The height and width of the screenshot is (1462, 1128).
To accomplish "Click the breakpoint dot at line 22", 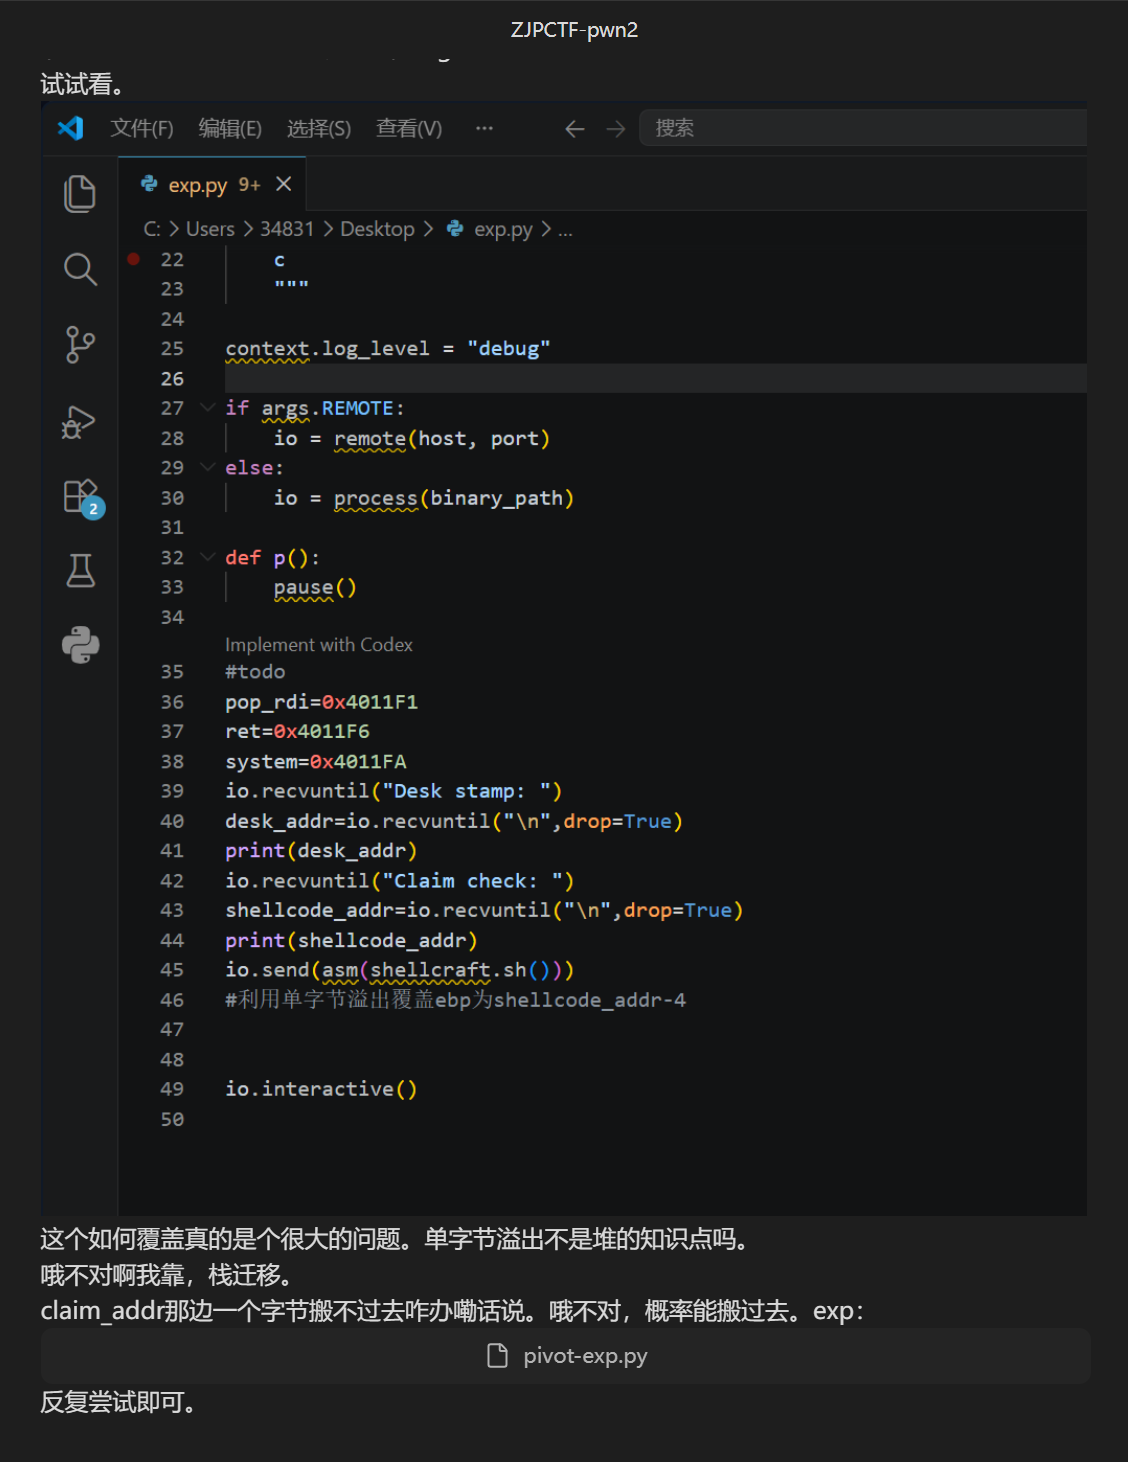I will 133,259.
